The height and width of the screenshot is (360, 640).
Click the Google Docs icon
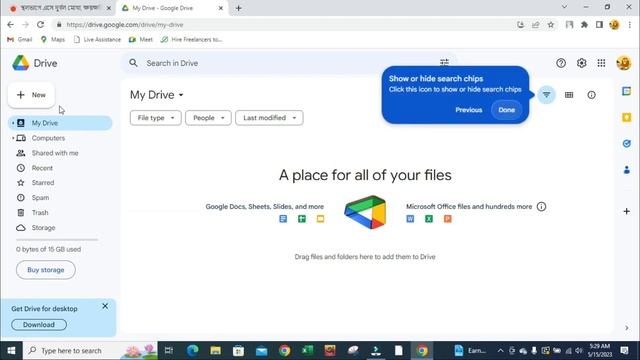(x=283, y=219)
